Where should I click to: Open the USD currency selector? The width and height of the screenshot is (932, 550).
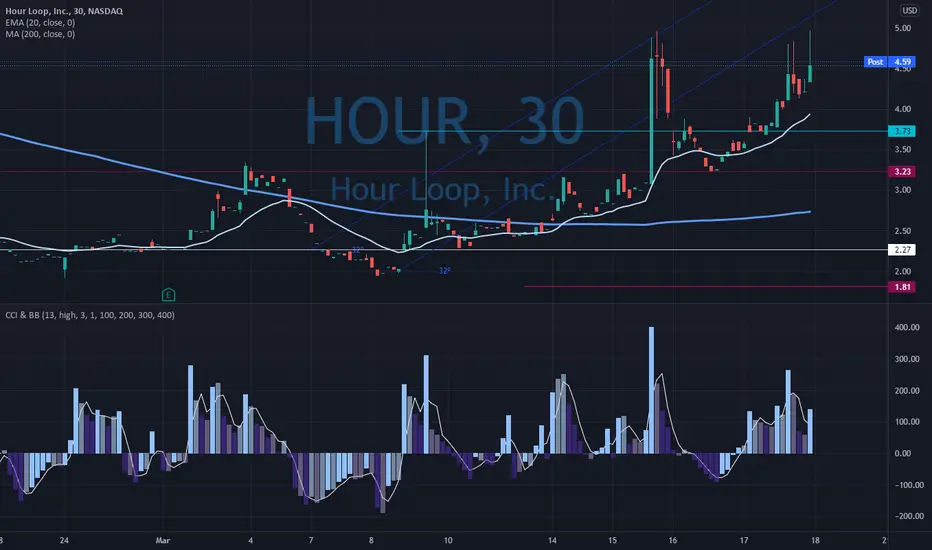[909, 10]
